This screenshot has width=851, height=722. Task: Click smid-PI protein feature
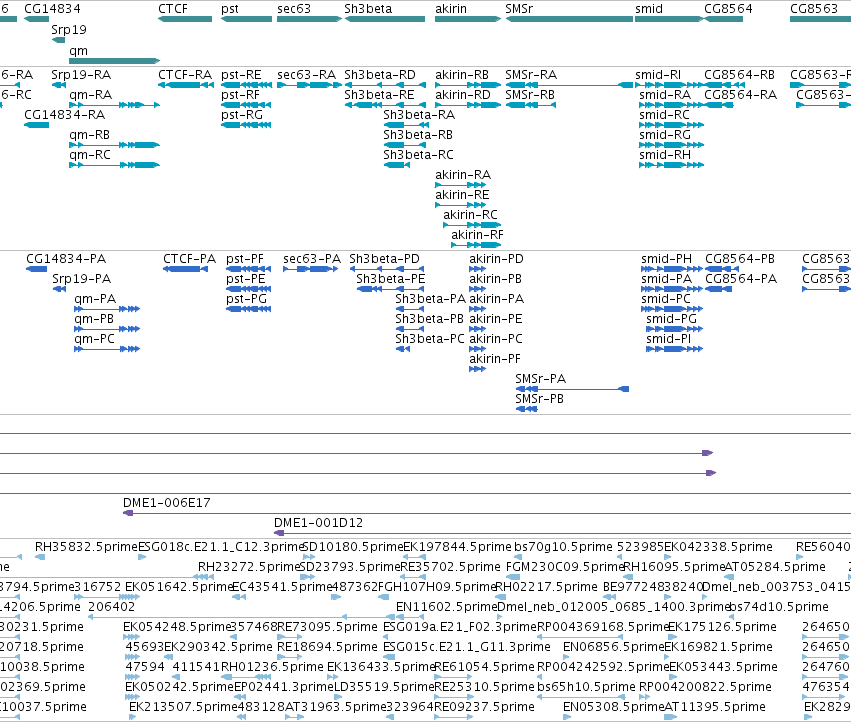[x=674, y=349]
